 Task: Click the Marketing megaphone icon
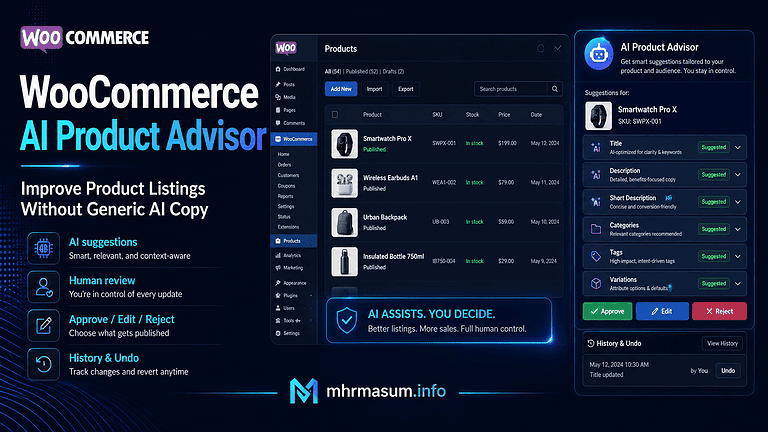[x=278, y=268]
